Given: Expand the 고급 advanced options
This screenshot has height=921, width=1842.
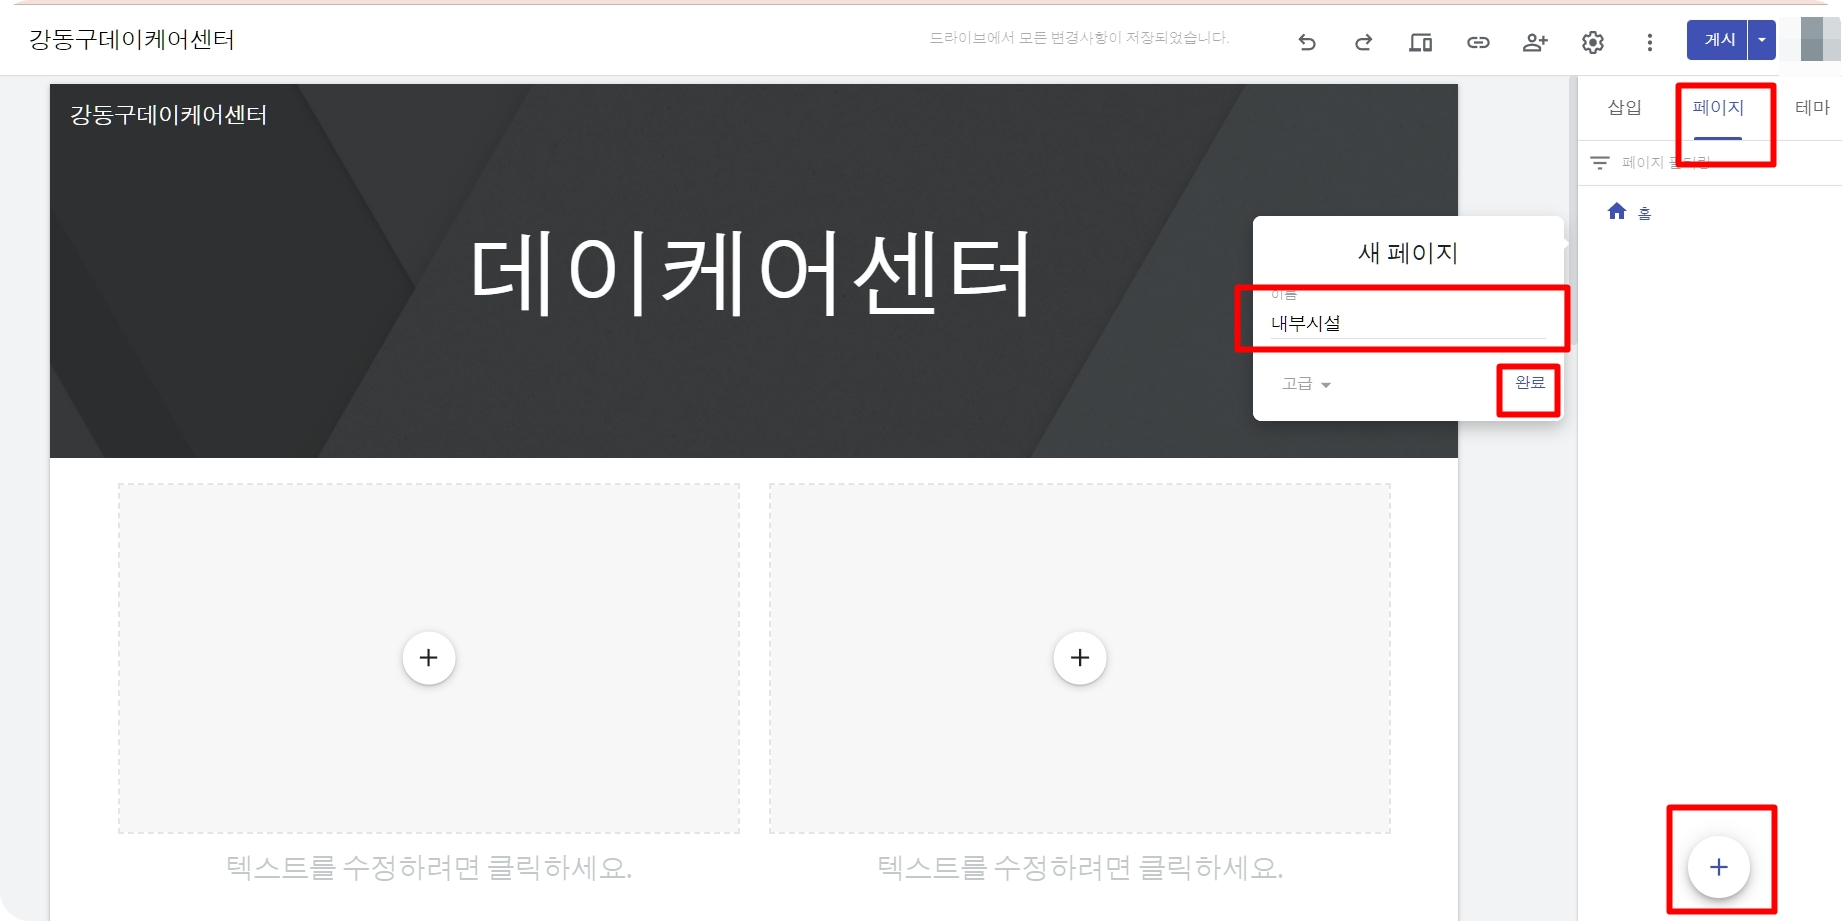Looking at the screenshot, I should pyautogui.click(x=1306, y=384).
